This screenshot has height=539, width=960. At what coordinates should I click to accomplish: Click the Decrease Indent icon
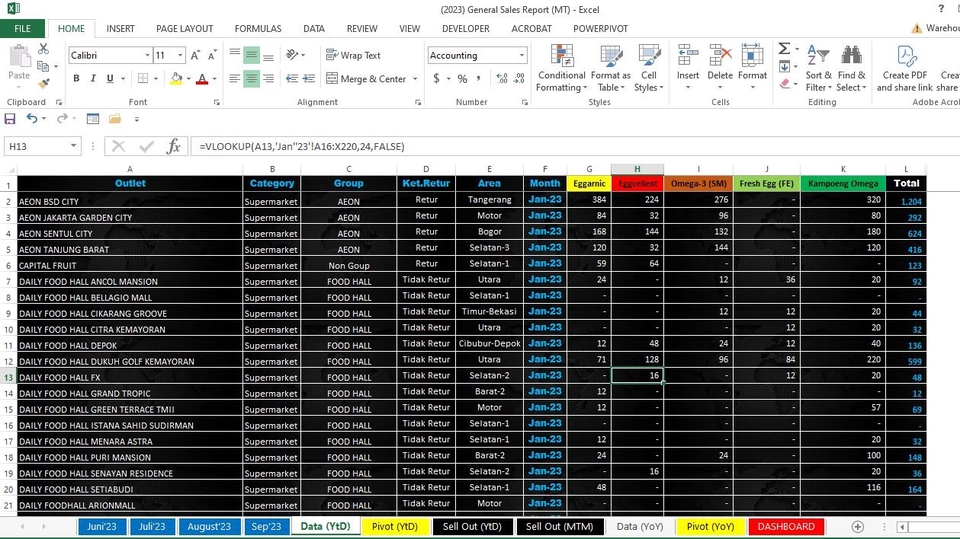coord(292,78)
